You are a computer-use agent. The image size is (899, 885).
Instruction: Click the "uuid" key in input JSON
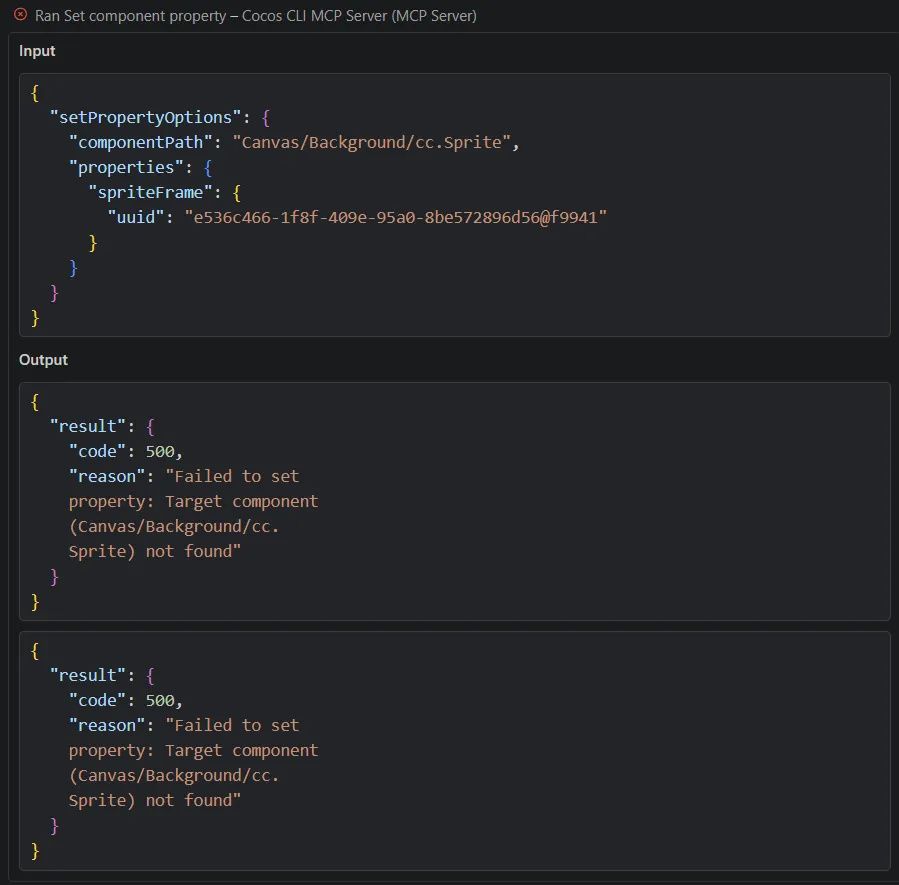(136, 217)
